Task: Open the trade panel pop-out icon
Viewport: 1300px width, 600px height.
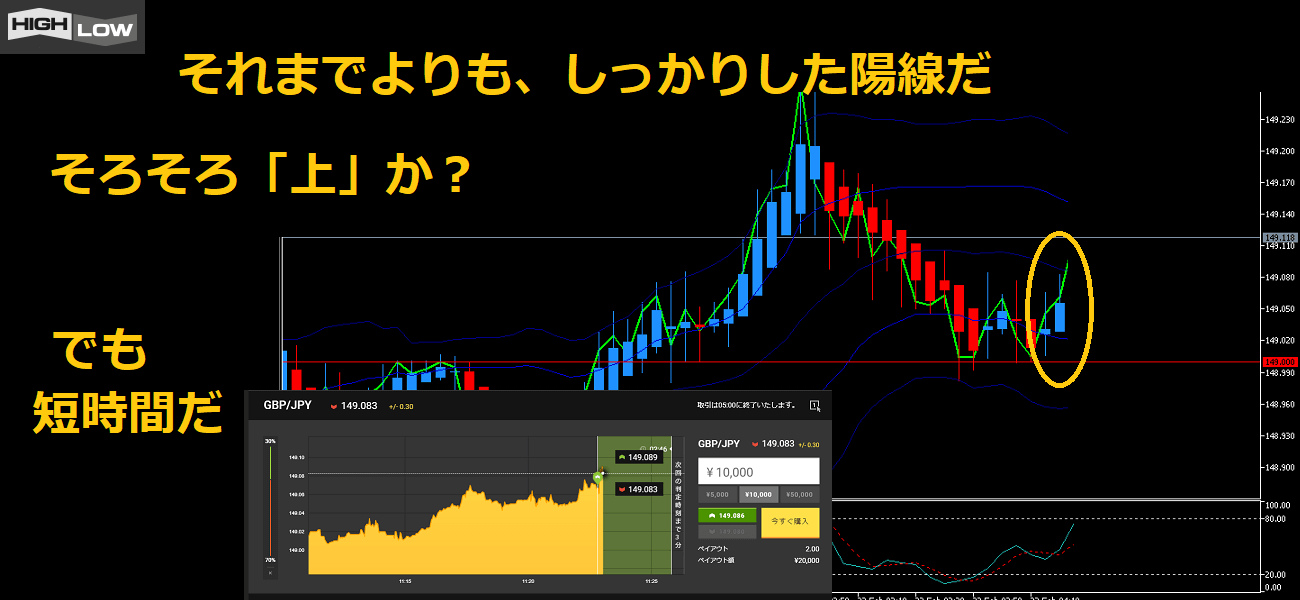Action: click(x=815, y=406)
